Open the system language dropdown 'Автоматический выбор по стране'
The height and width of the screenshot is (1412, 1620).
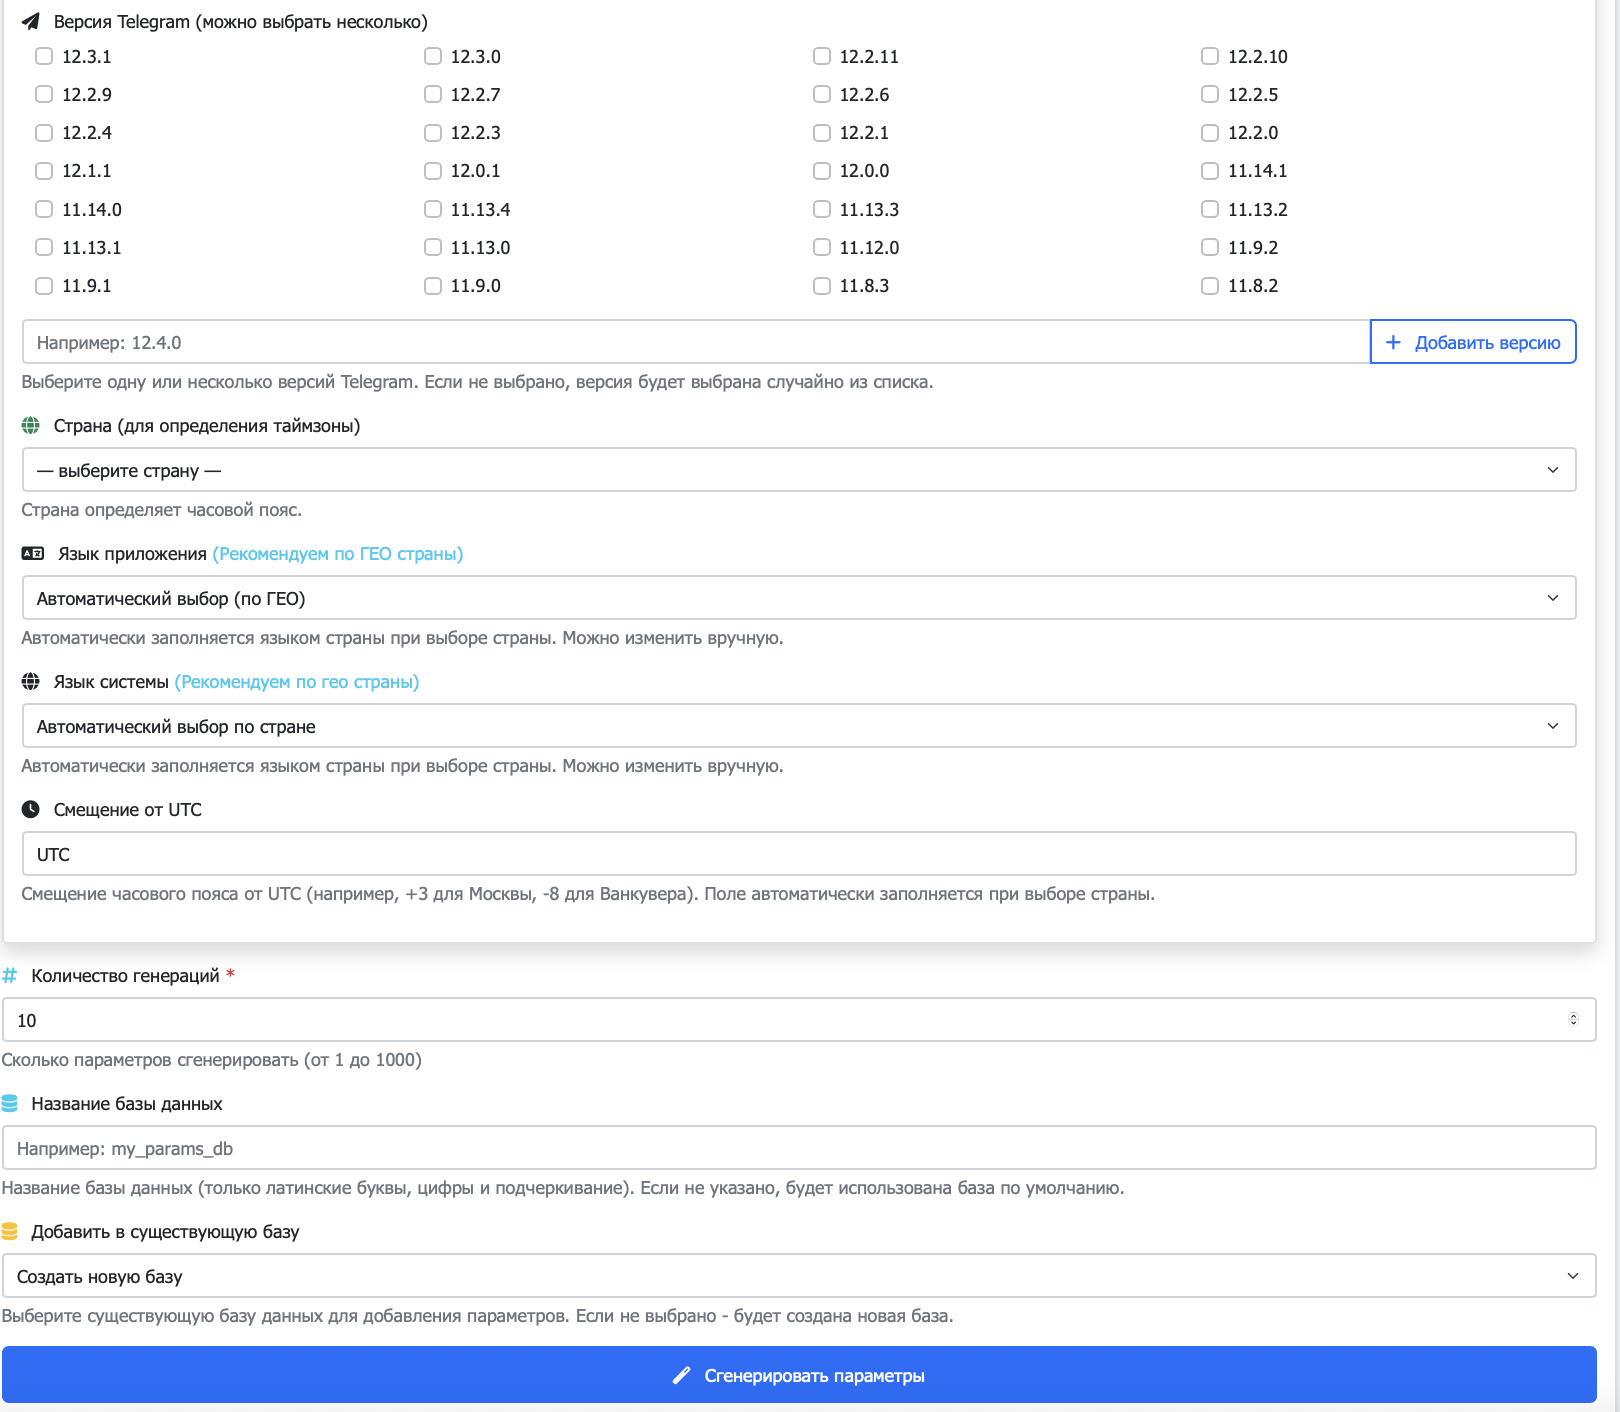tap(798, 726)
